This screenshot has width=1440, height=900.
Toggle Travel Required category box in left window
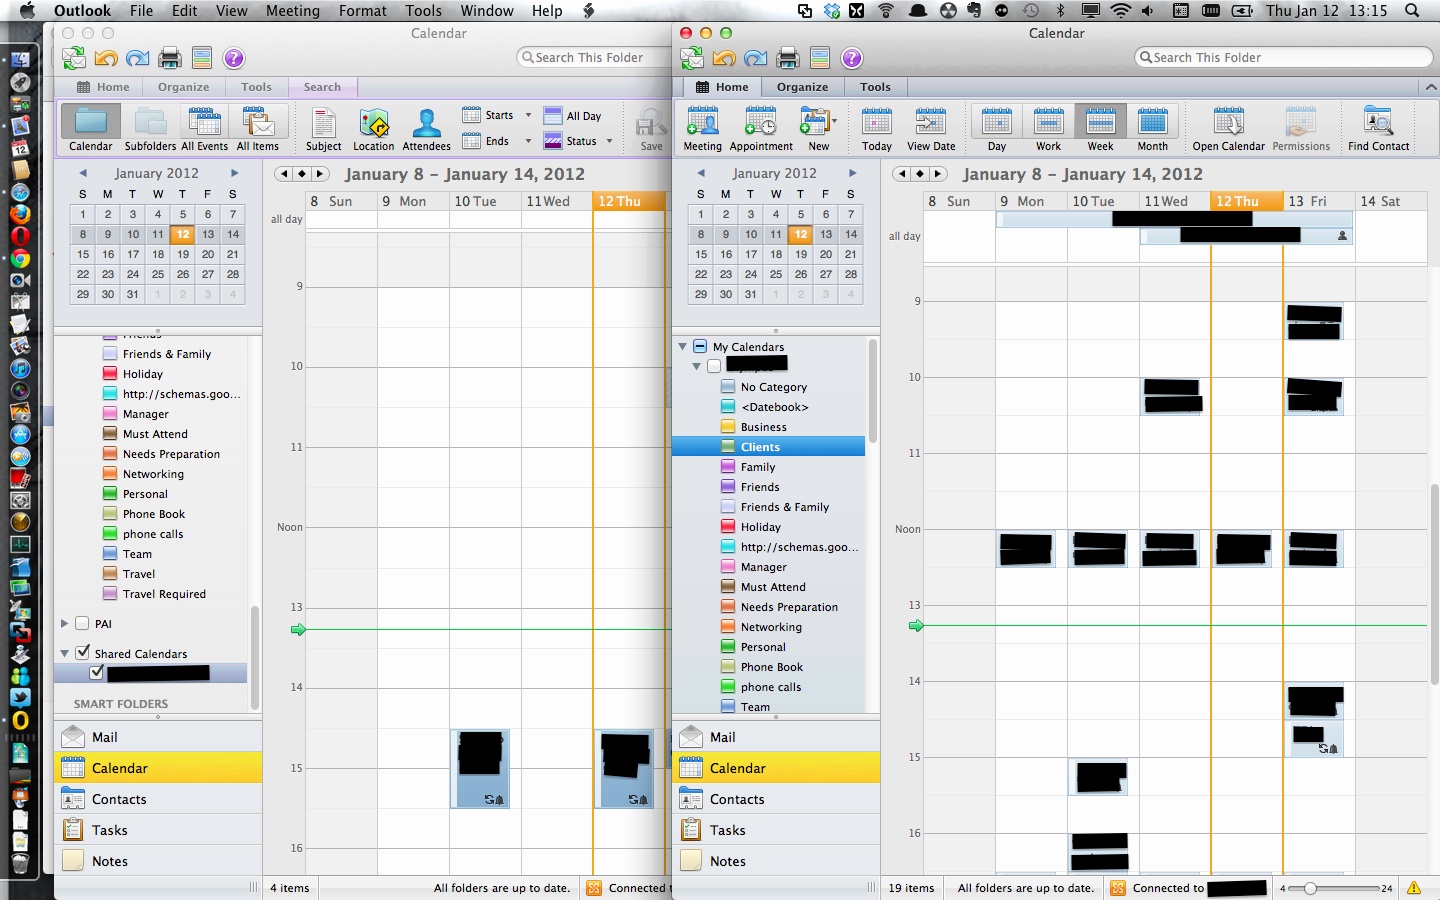click(110, 594)
